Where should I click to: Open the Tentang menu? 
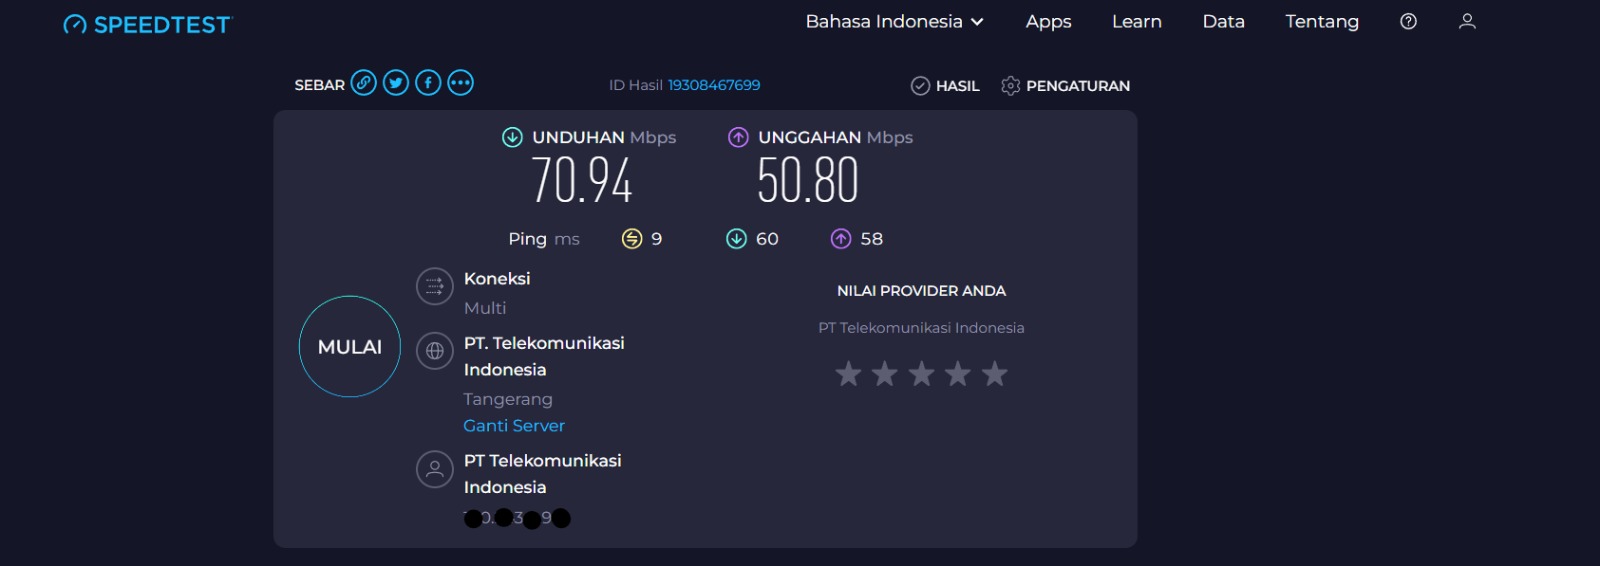point(1321,21)
